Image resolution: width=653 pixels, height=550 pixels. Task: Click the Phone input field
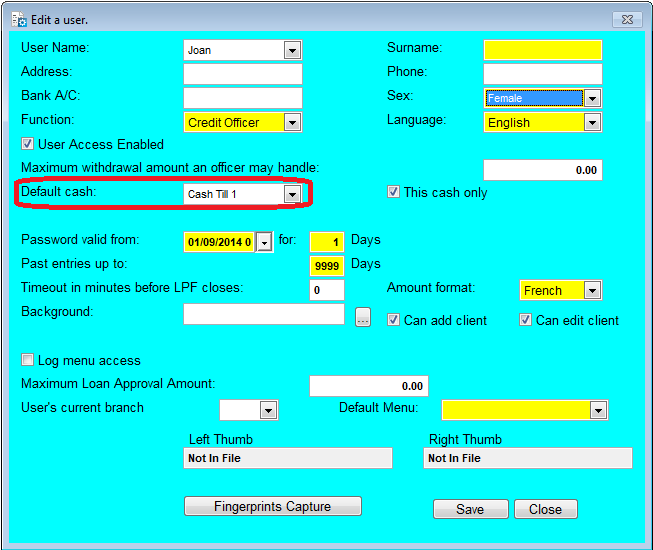pos(543,74)
